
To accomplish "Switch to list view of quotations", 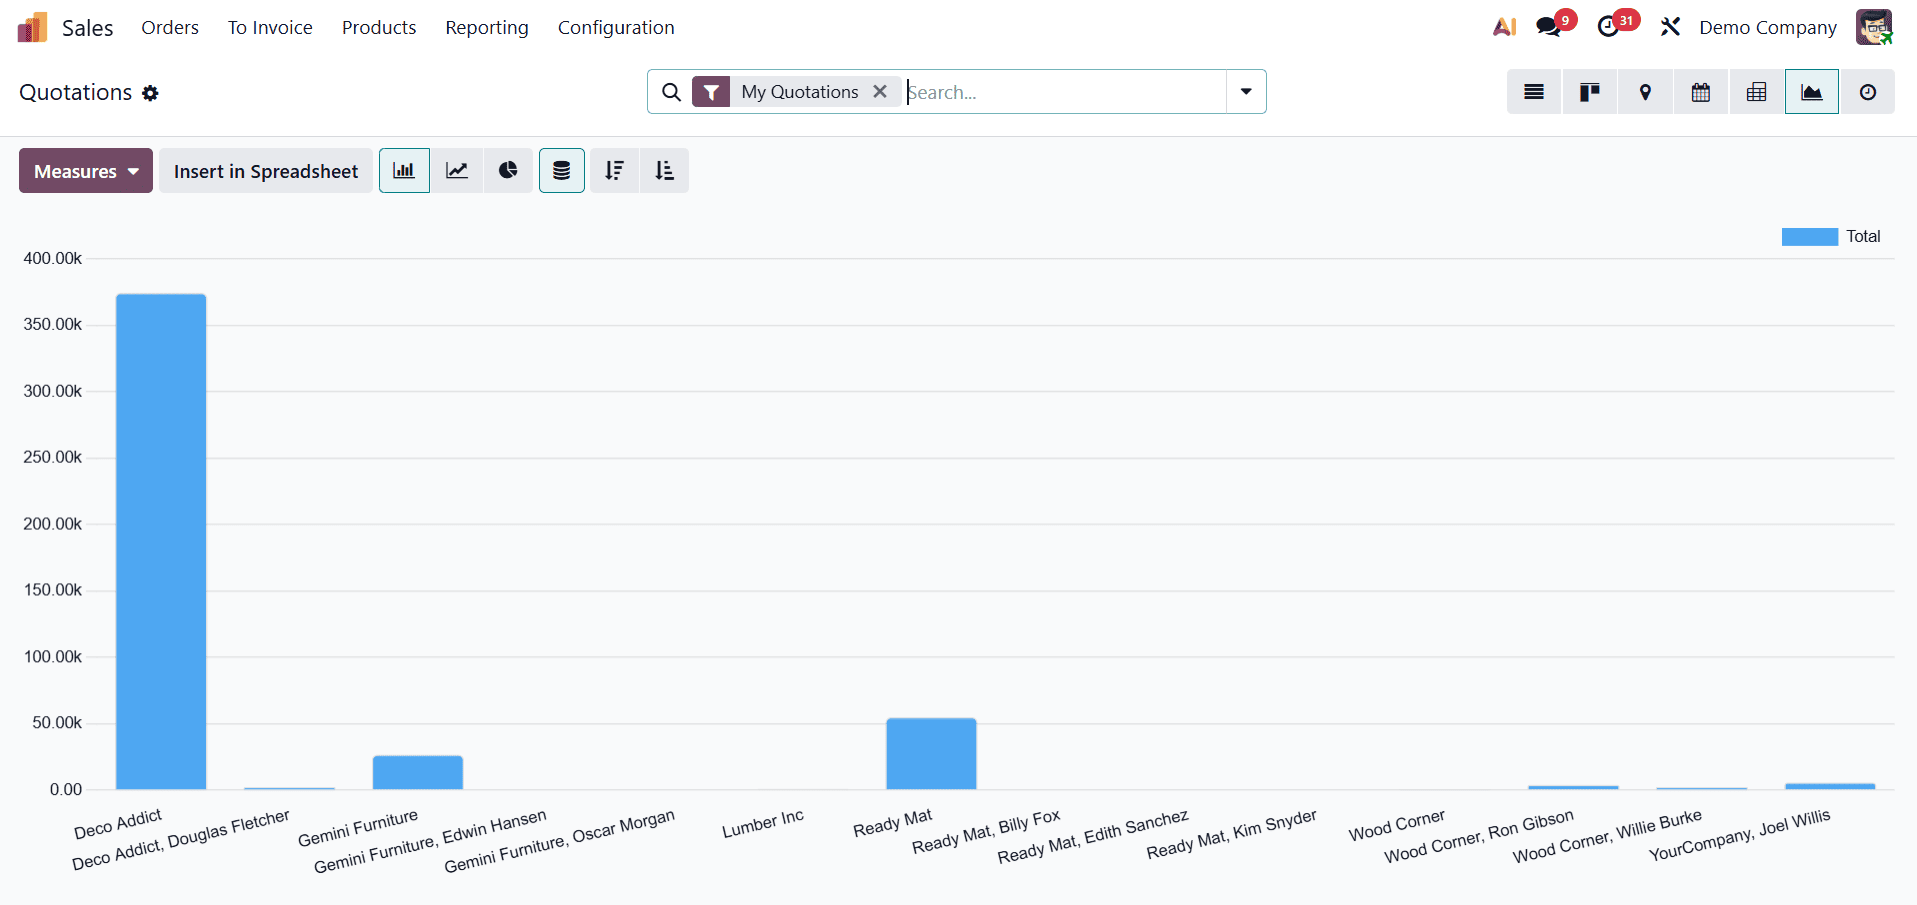I will [1533, 91].
